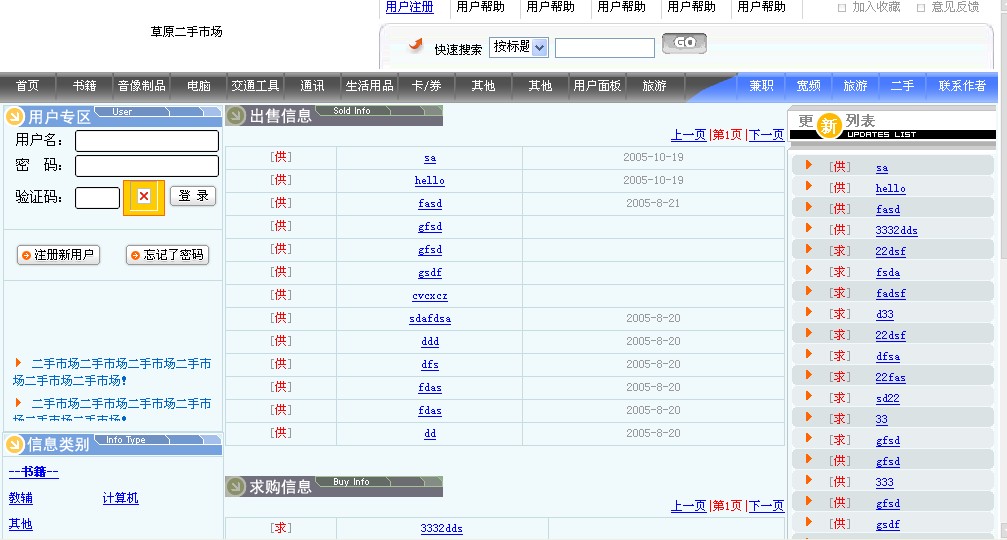Focus the 密码 input field

pyautogui.click(x=147, y=166)
